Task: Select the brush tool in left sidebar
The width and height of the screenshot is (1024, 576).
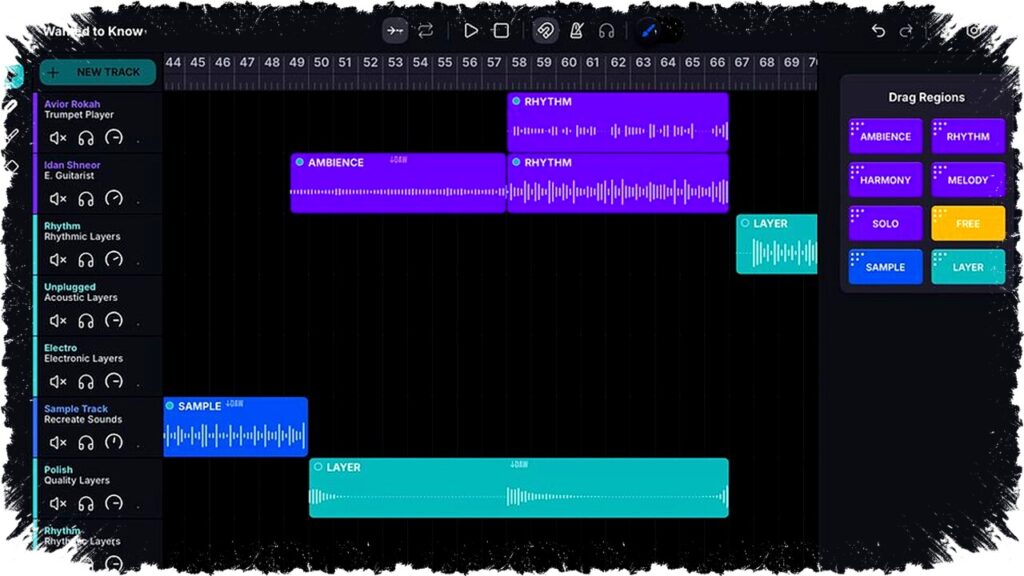Action: pos(12,136)
